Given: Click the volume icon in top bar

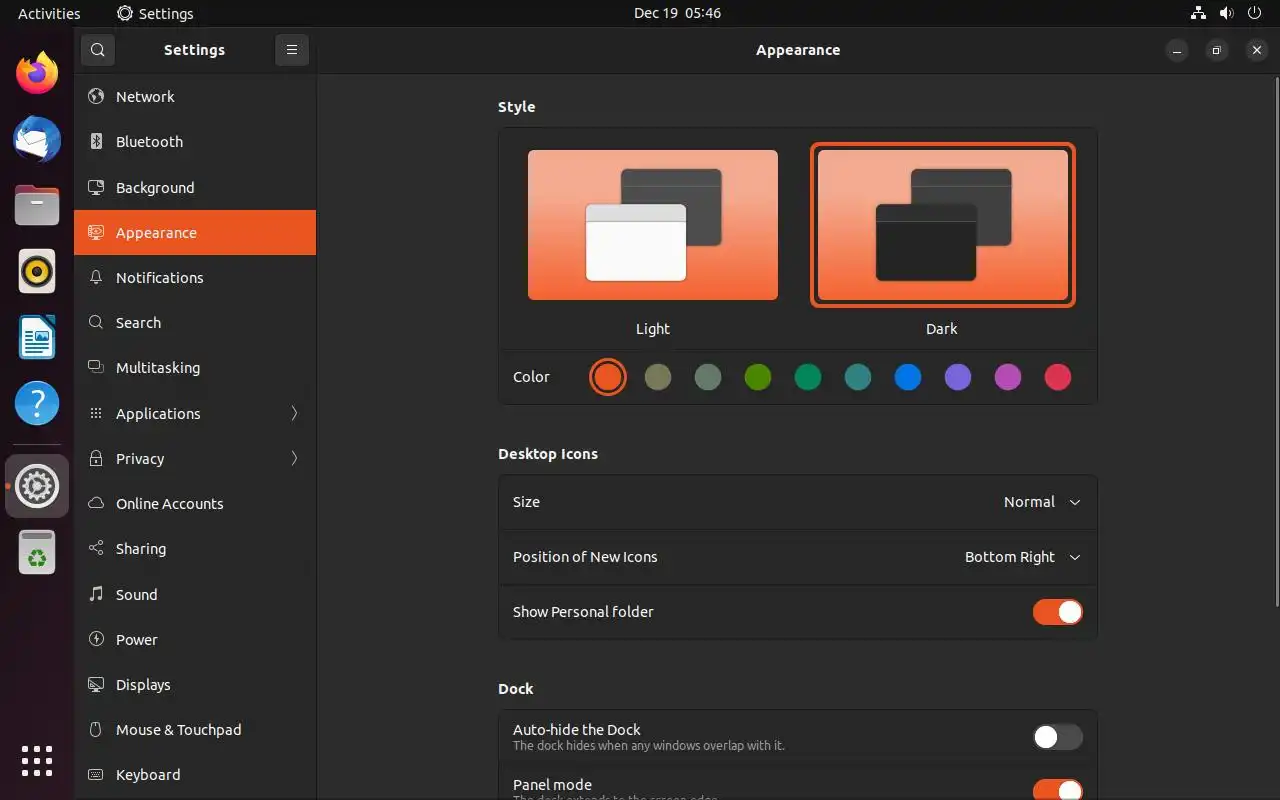Looking at the screenshot, I should (x=1226, y=13).
